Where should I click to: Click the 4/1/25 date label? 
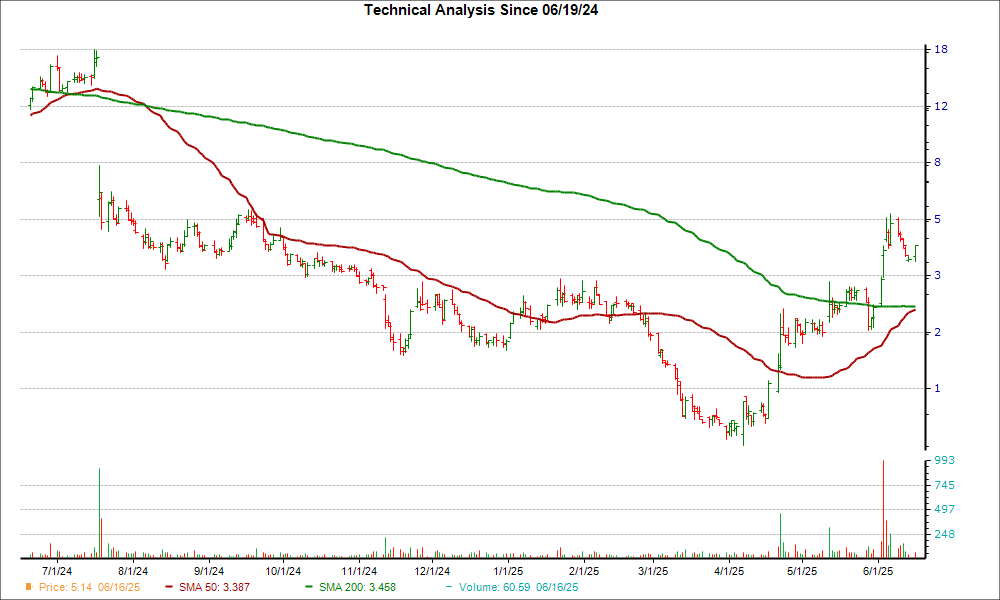pos(728,571)
